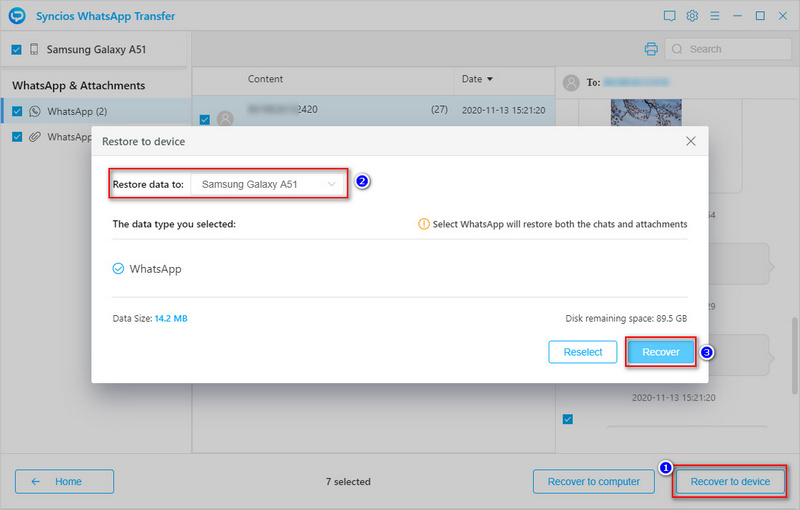This screenshot has height=510, width=800.
Task: Click the phone device icon
Action: click(34, 49)
